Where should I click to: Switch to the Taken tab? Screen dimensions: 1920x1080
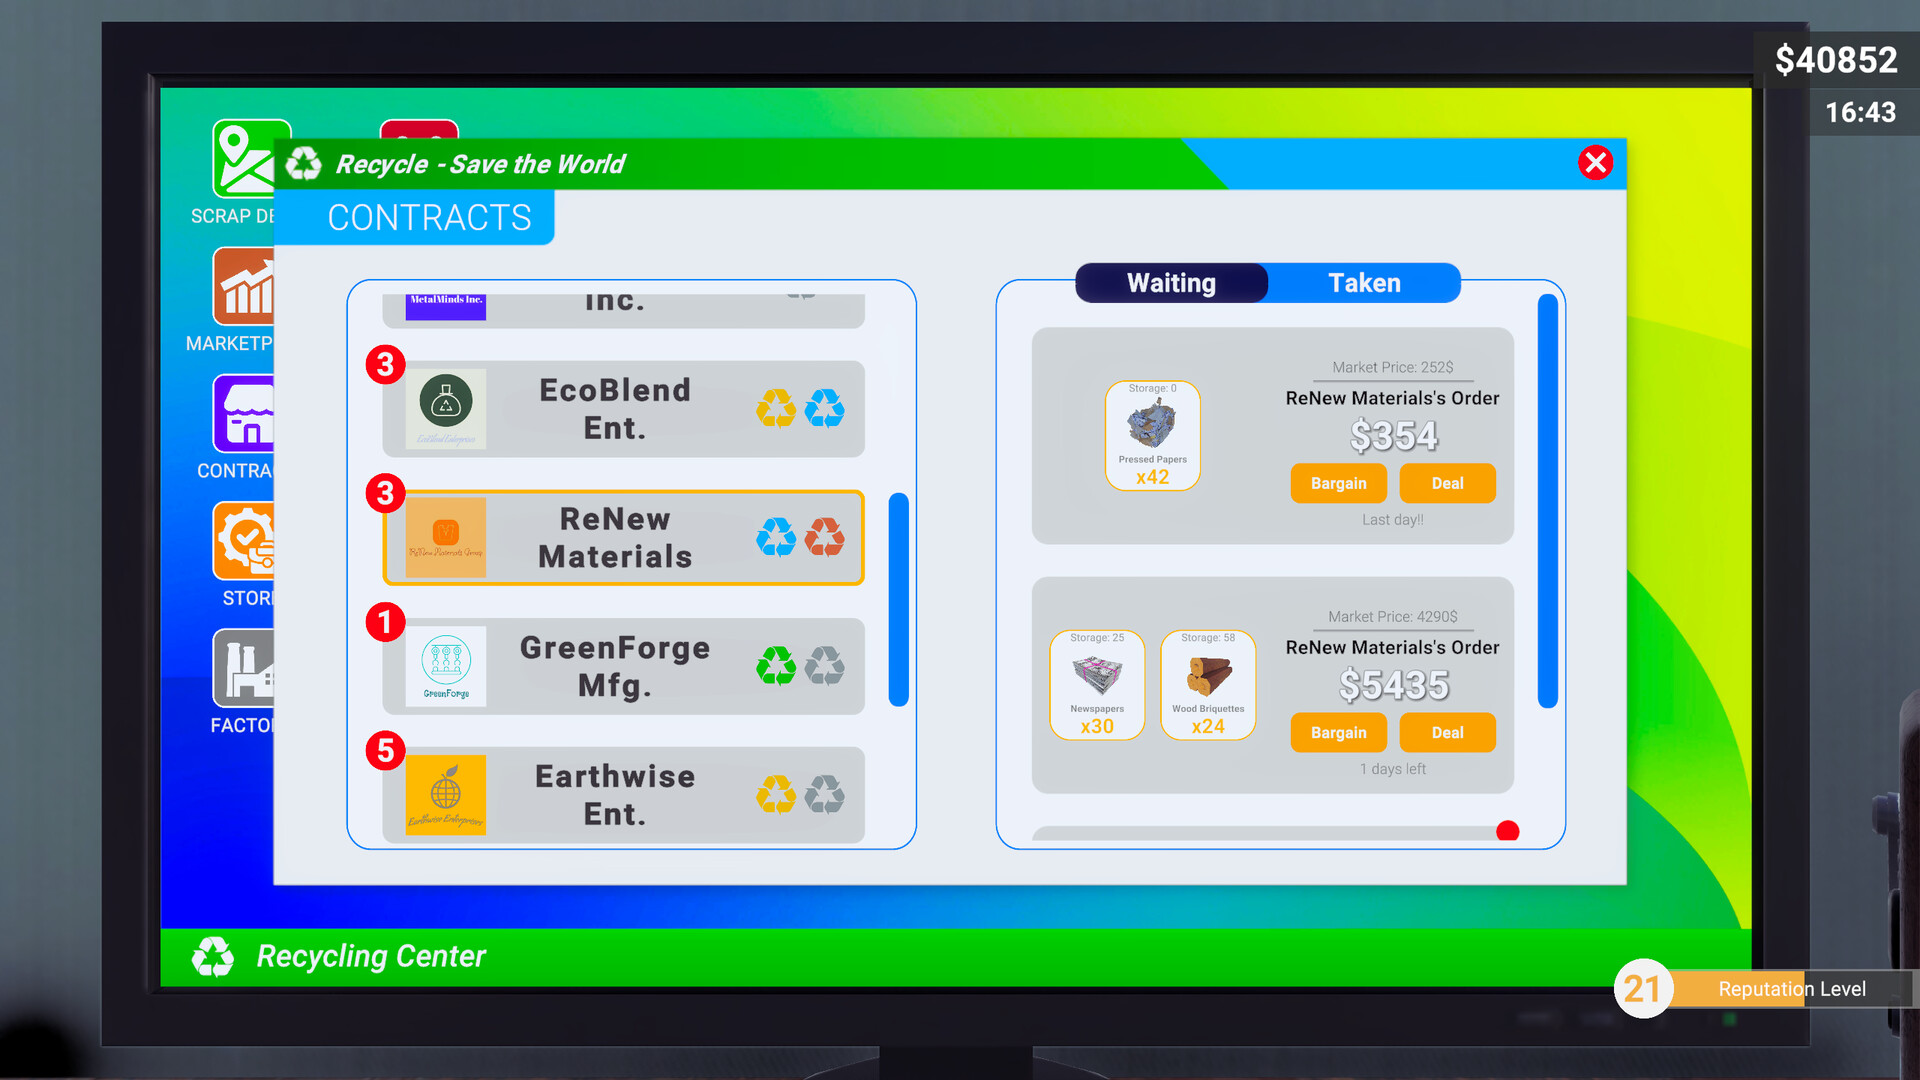click(1364, 282)
